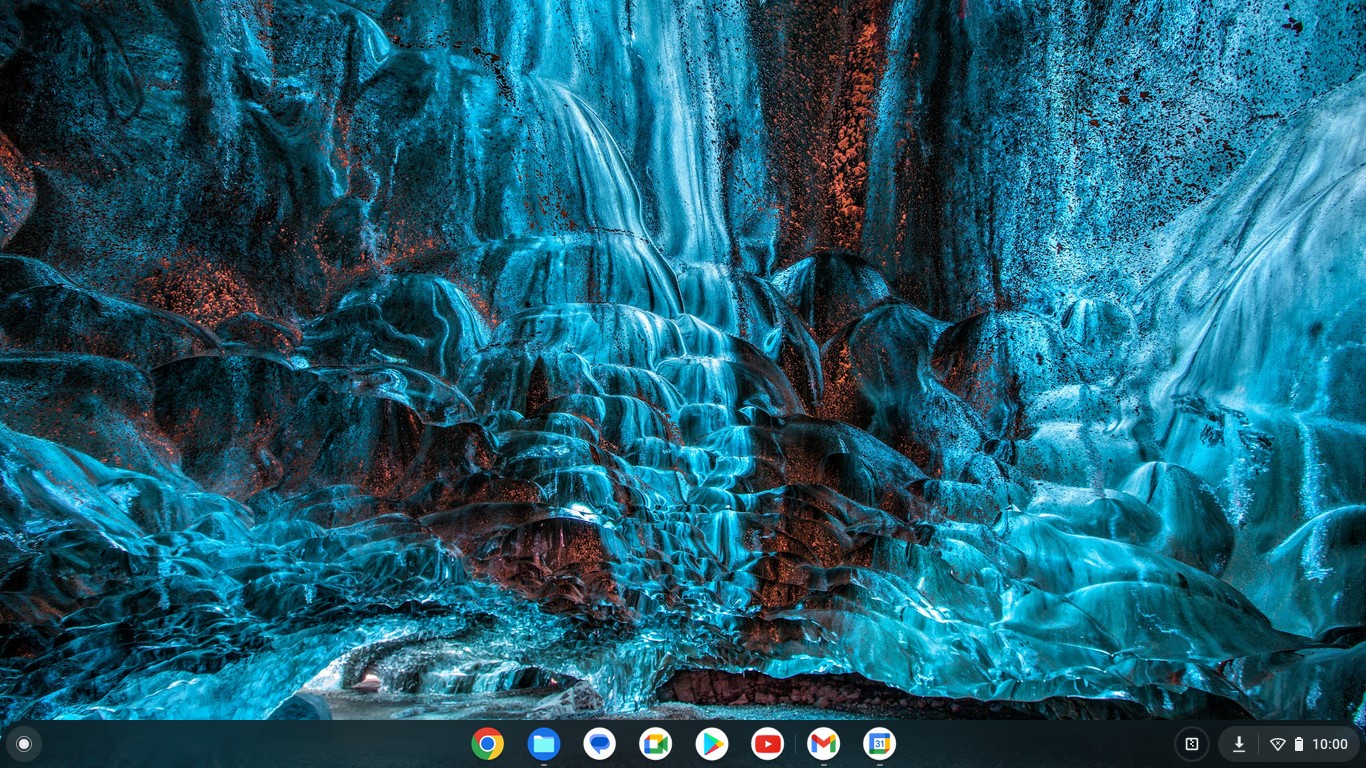Image resolution: width=1366 pixels, height=768 pixels.
Task: Launch YouTube
Action: tap(767, 744)
